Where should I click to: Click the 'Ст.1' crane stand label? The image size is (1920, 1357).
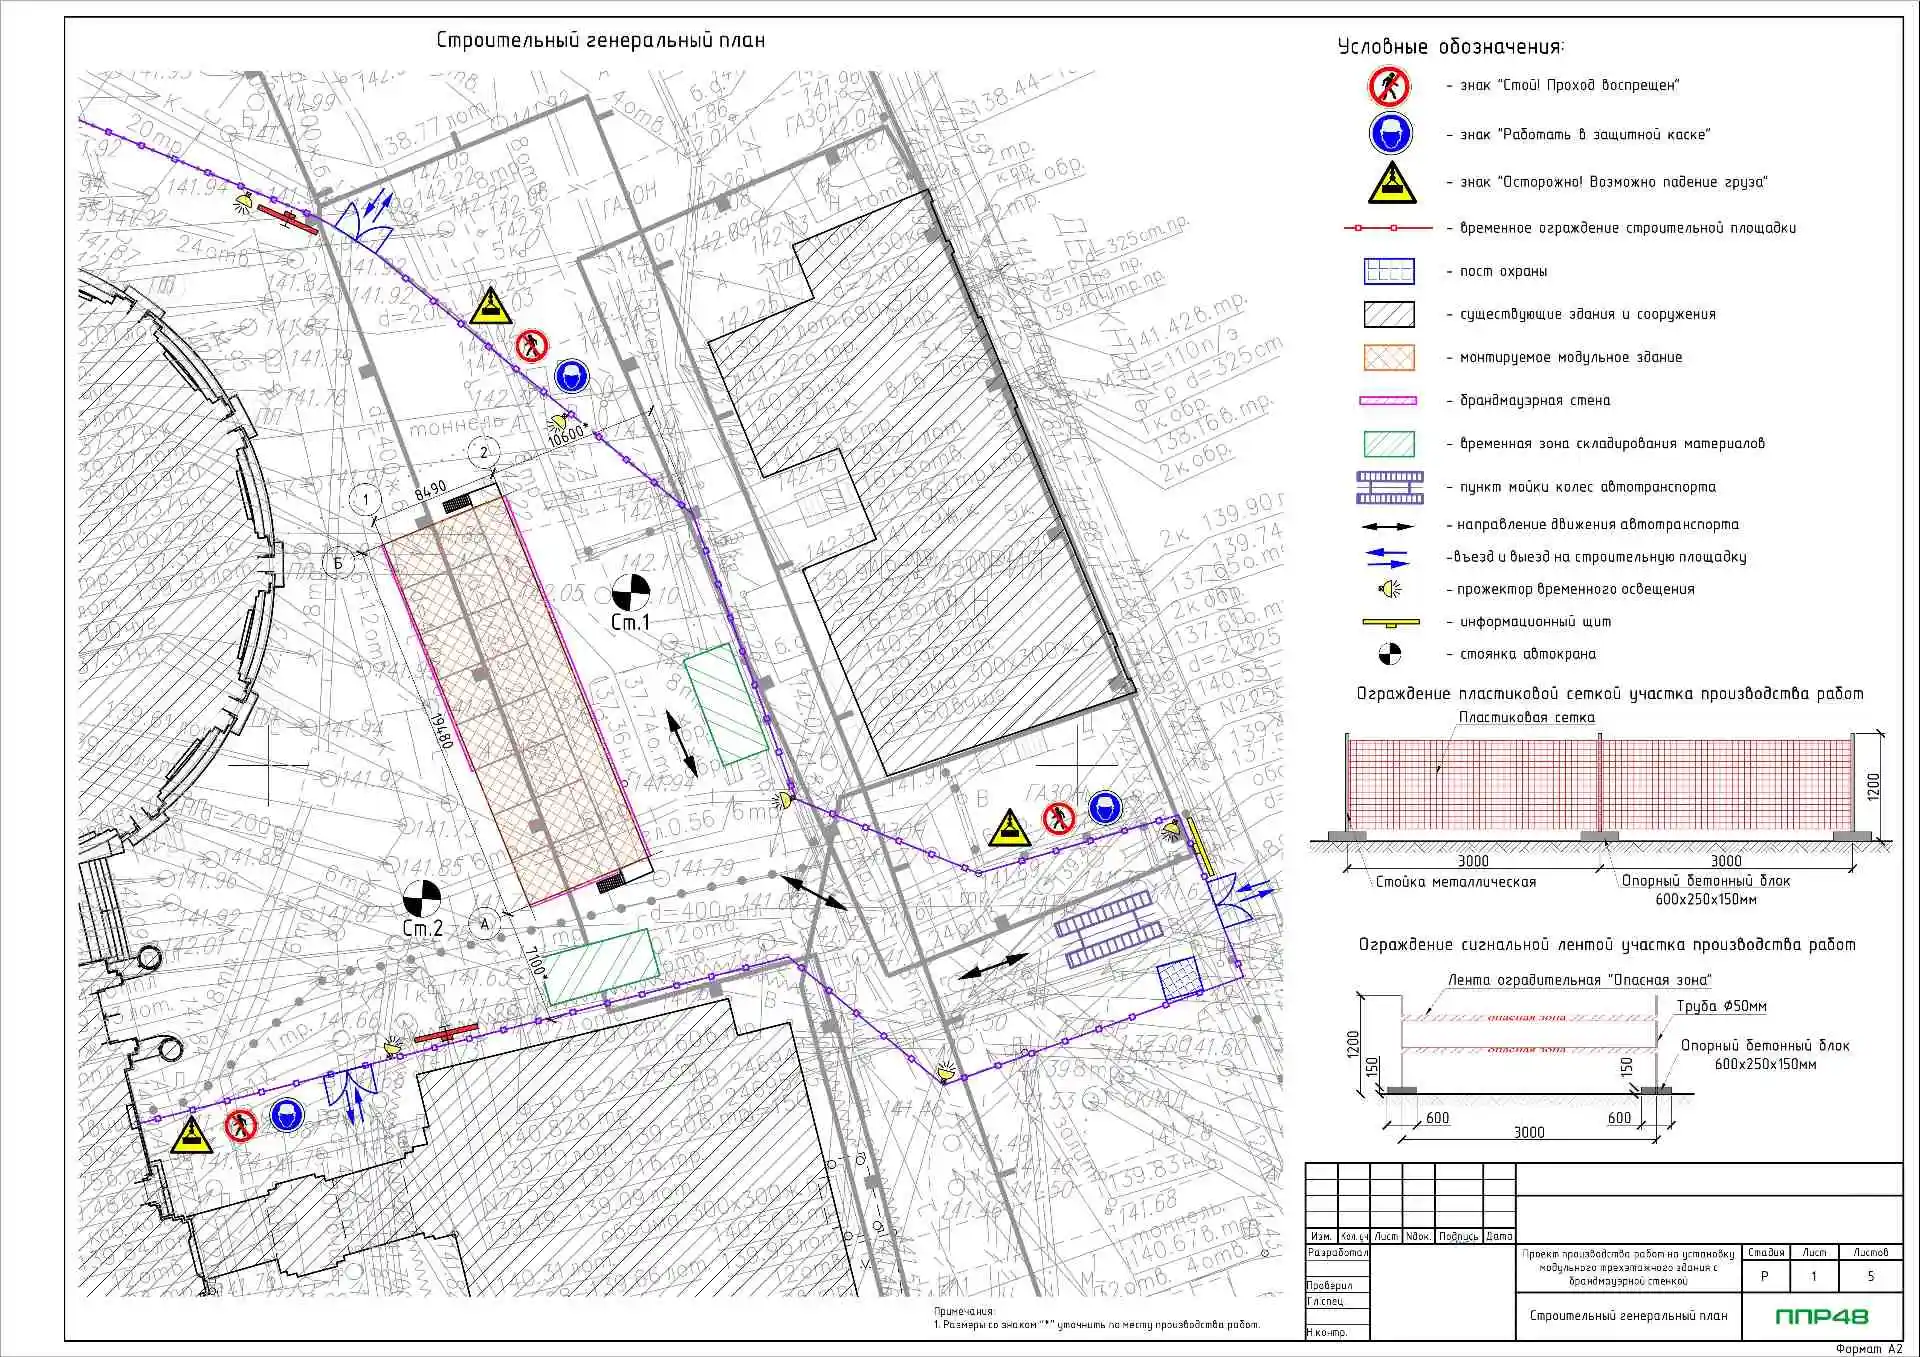pos(630,622)
